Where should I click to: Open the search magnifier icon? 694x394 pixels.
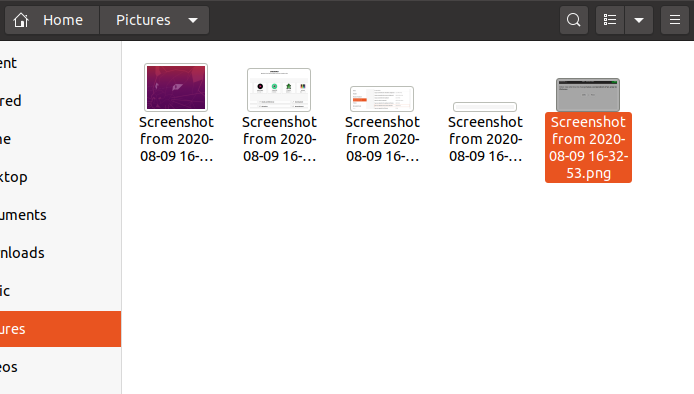coord(574,20)
